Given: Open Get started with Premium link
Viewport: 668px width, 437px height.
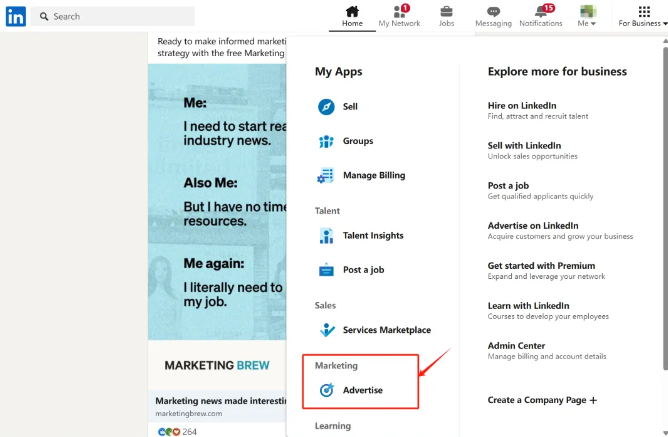Looking at the screenshot, I should [x=541, y=266].
